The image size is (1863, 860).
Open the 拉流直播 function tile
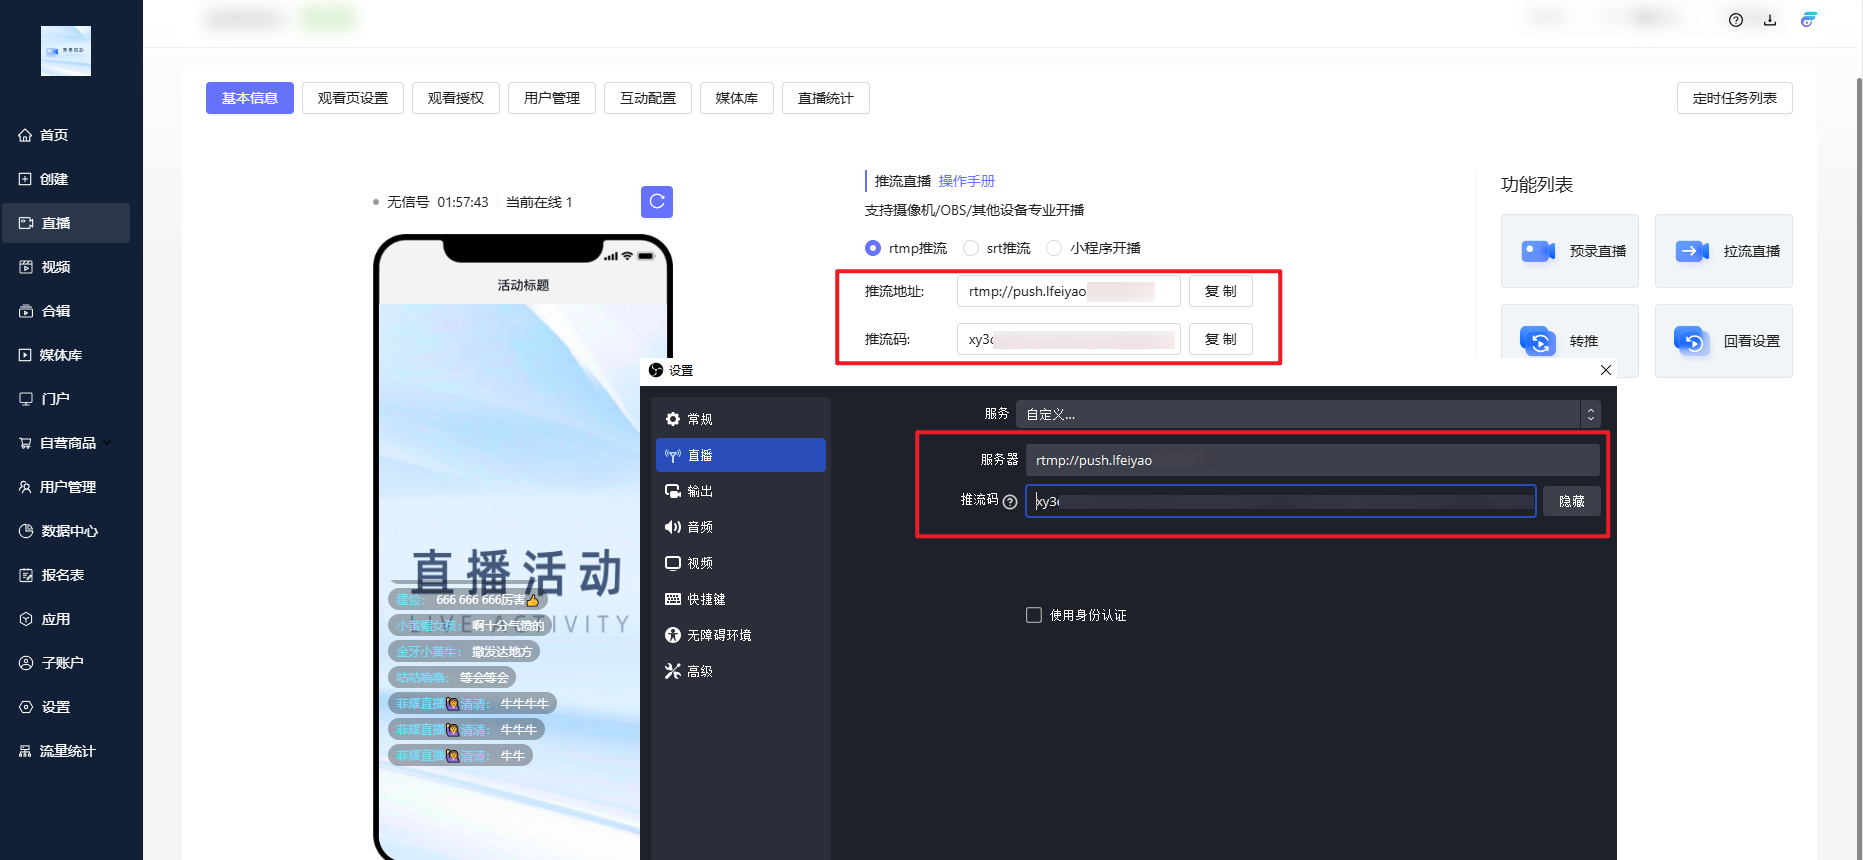point(1723,251)
